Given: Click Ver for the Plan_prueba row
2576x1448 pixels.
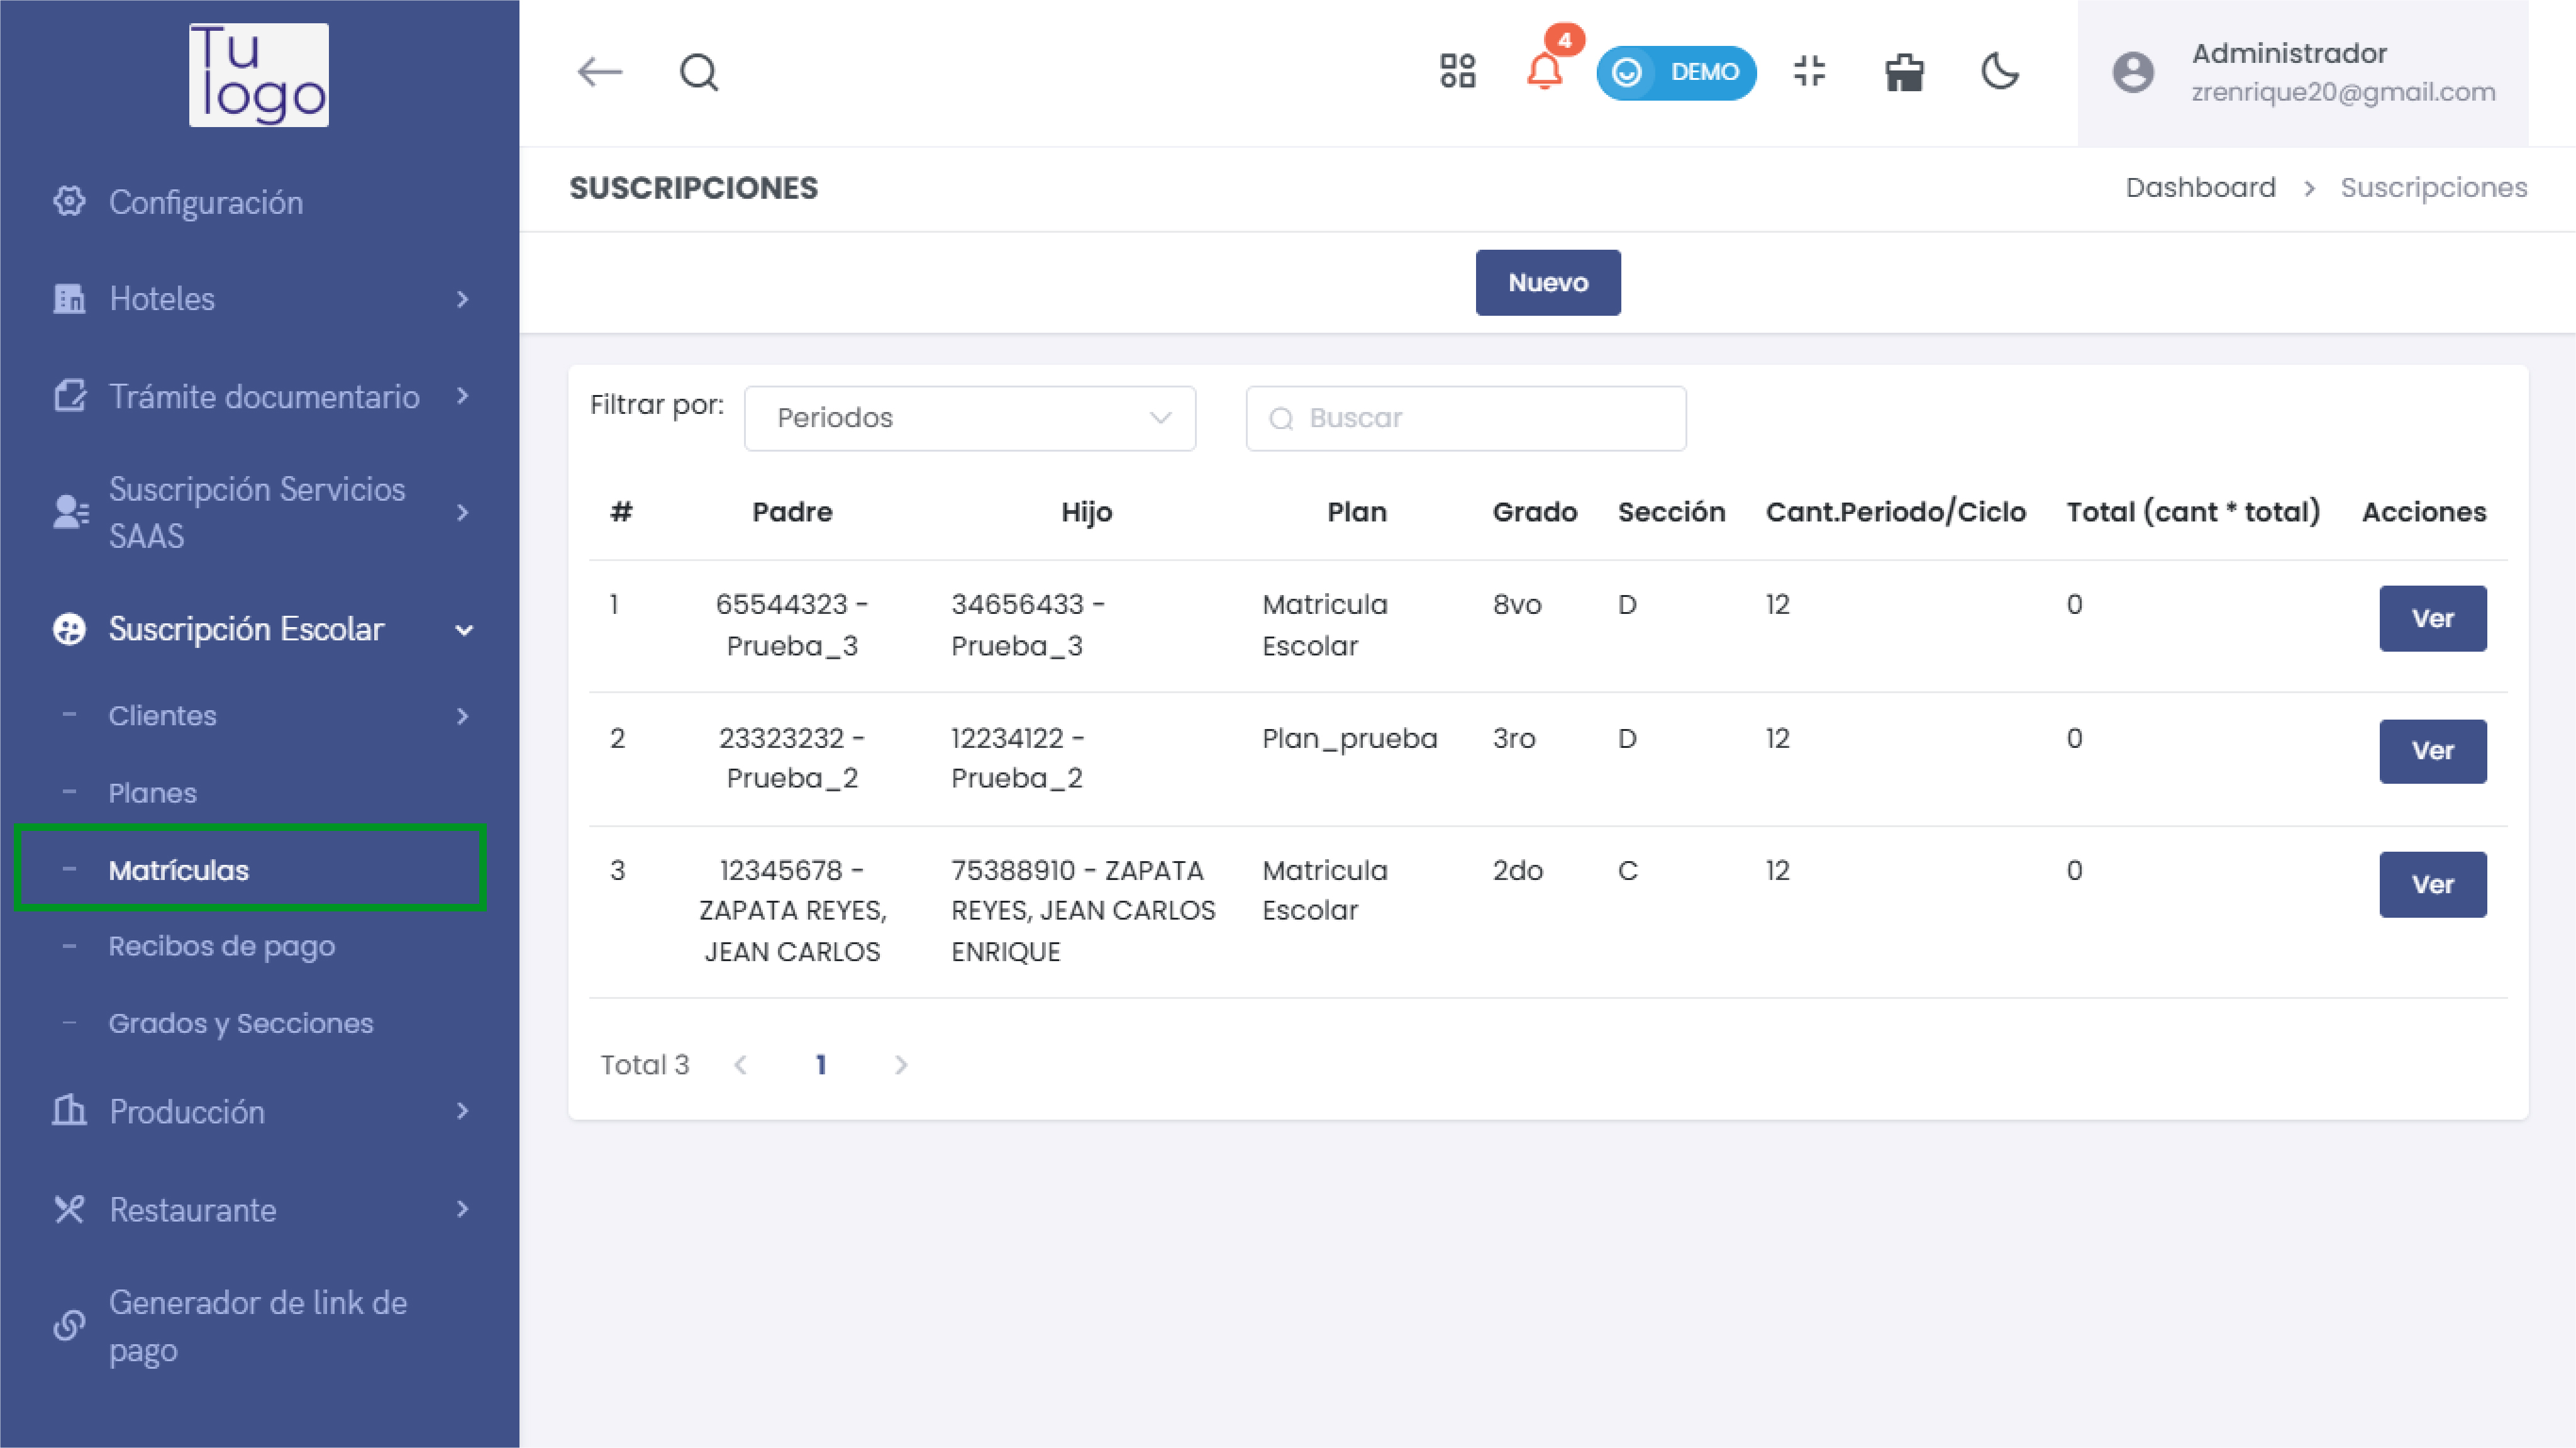Looking at the screenshot, I should (2432, 751).
